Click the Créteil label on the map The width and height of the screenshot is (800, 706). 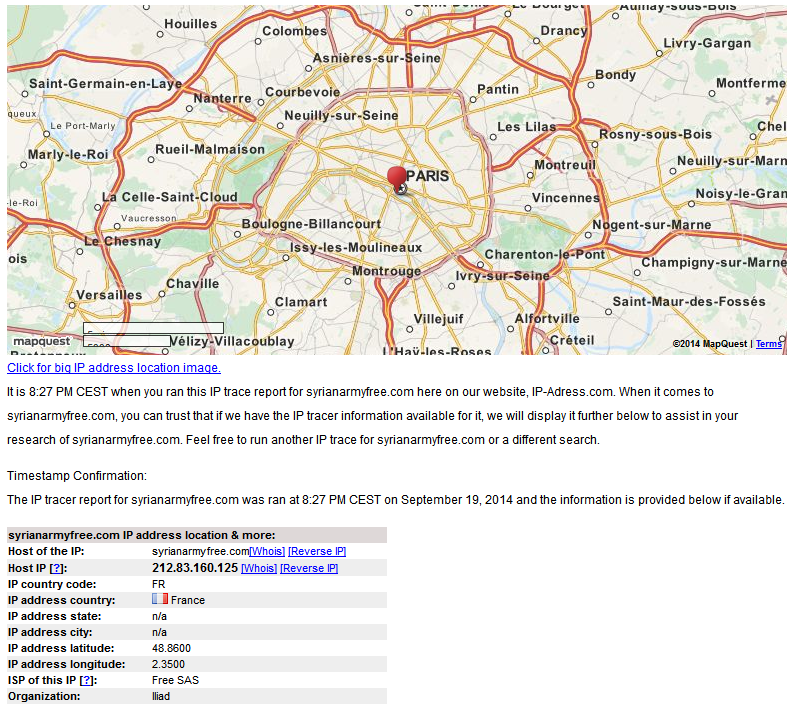(572, 340)
